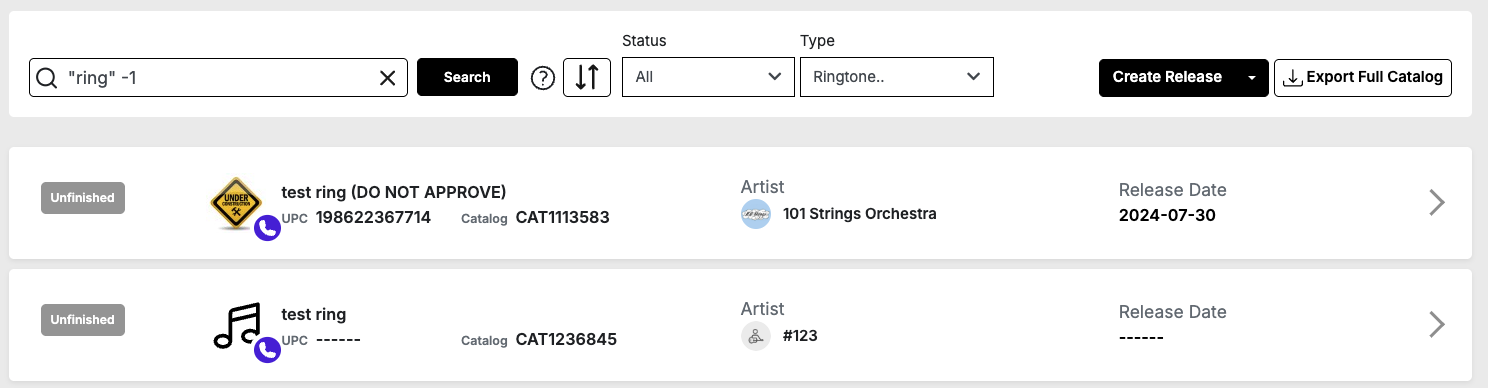
Task: Click the Create Release button
Action: click(1167, 77)
